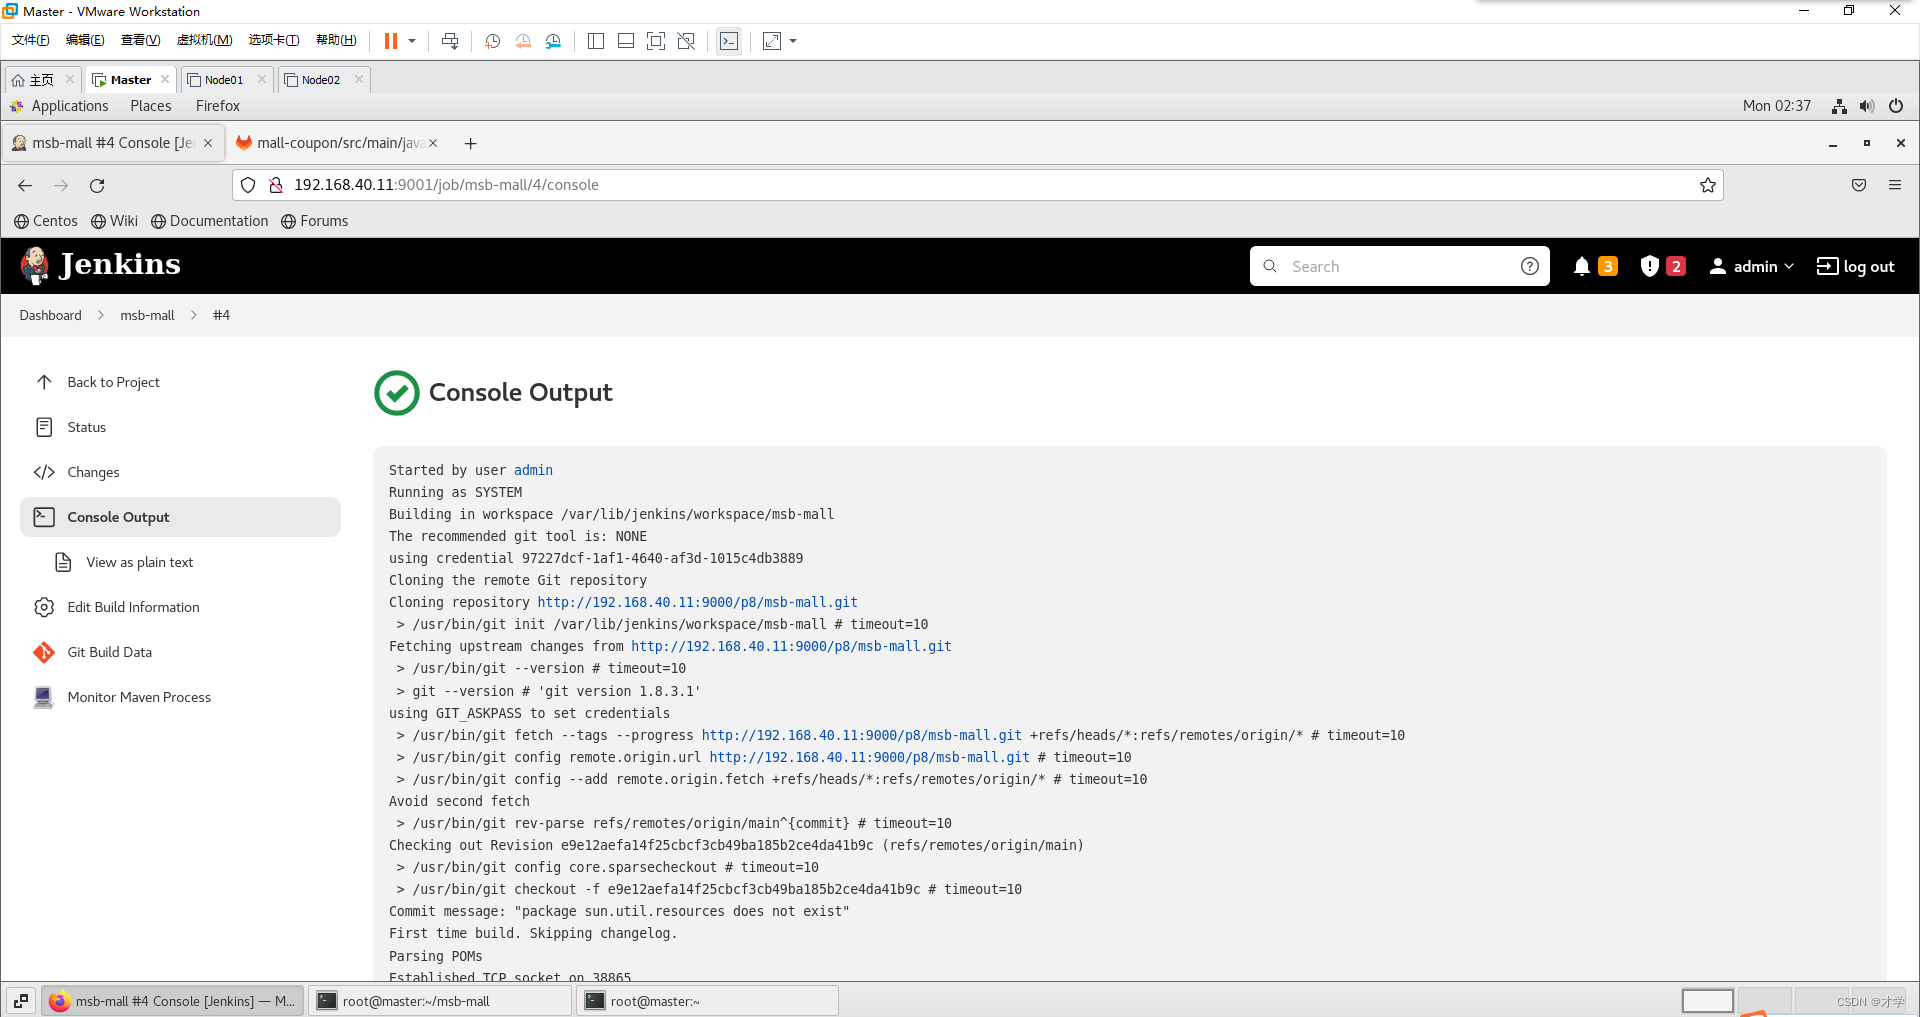Screen dimensions: 1920x1017
Task: Switch to Unity mode icon in VMware toolbar
Action: click(x=686, y=41)
